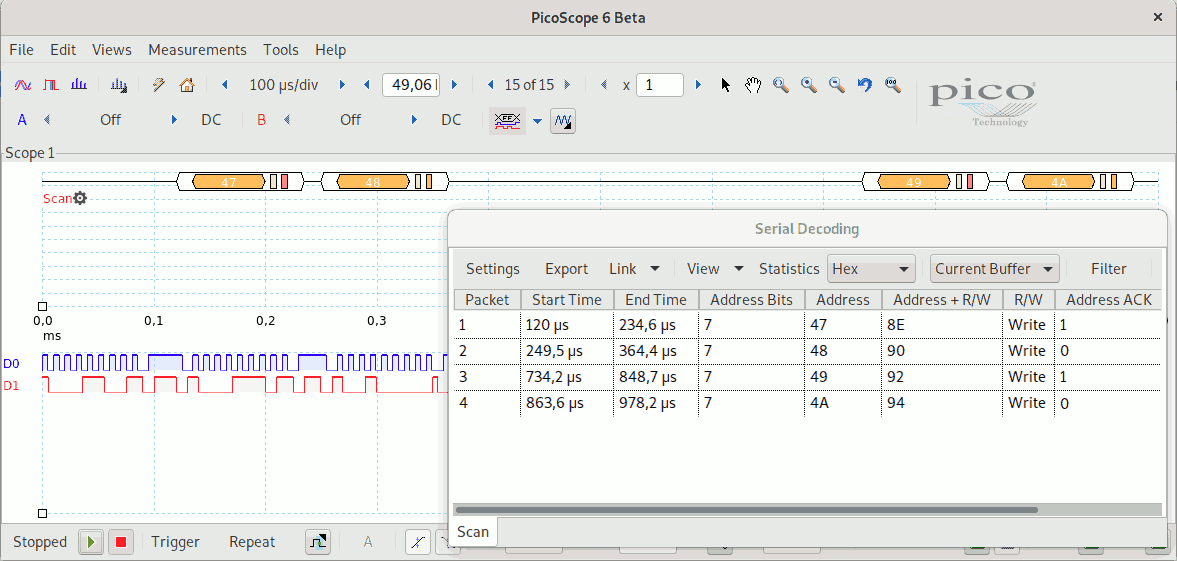The image size is (1177, 561).
Task: Open the signal setup histogram icon
Action: pyautogui.click(x=119, y=85)
